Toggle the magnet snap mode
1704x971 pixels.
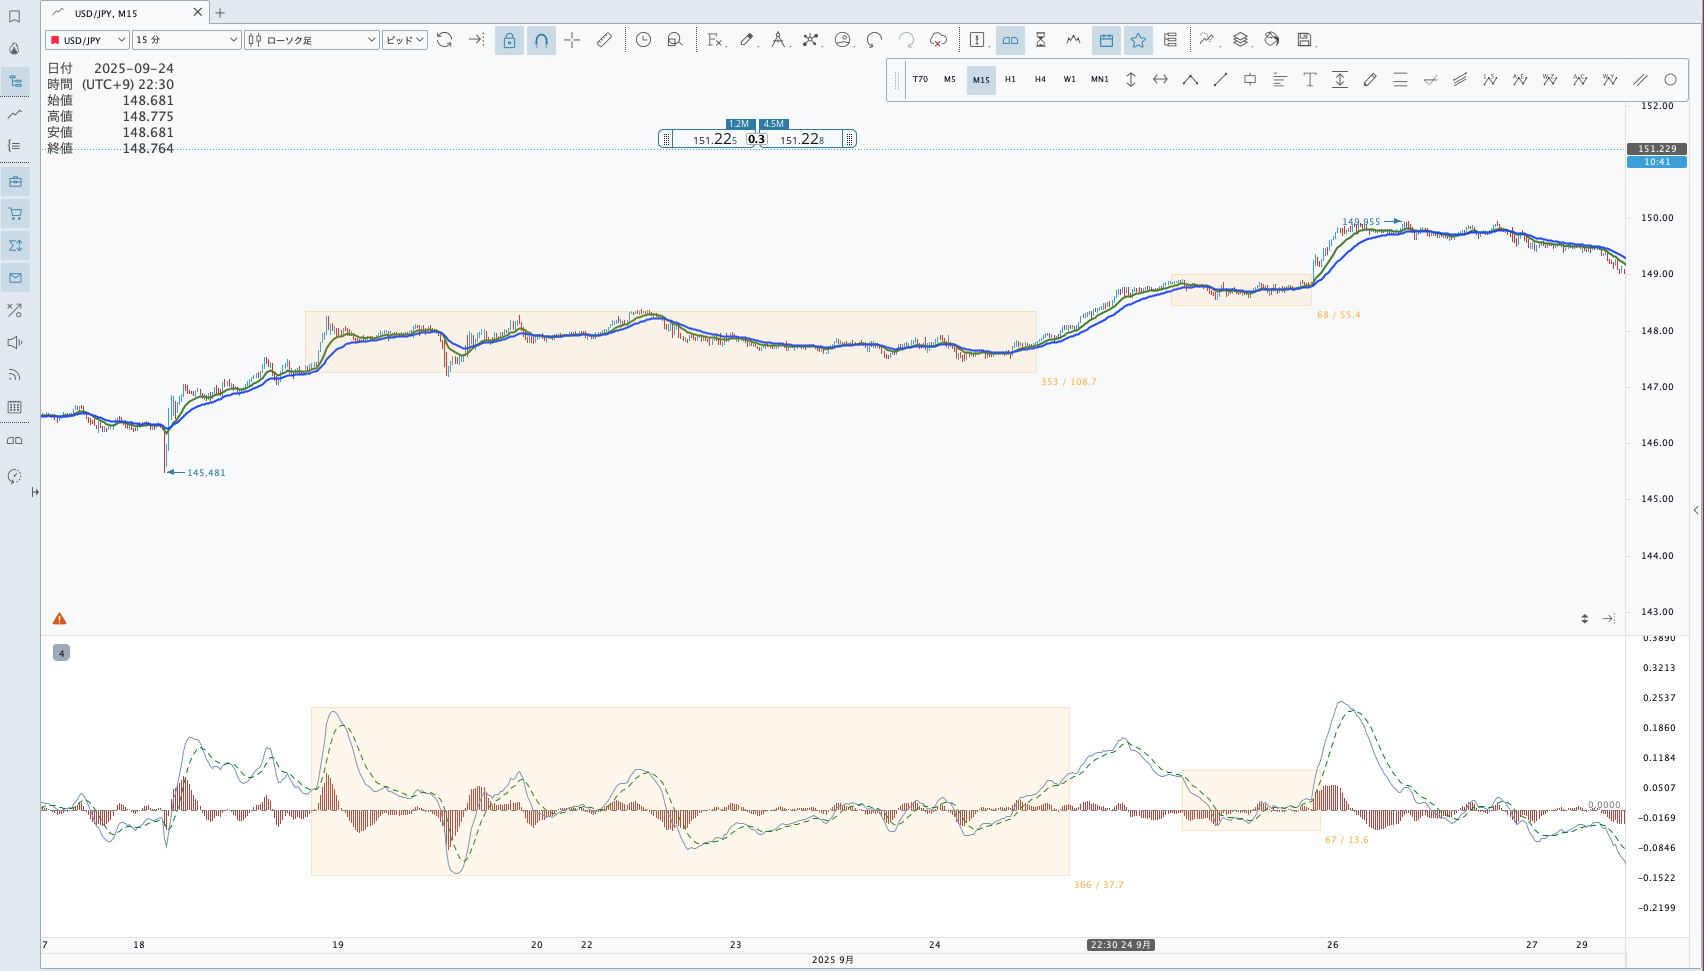(541, 40)
